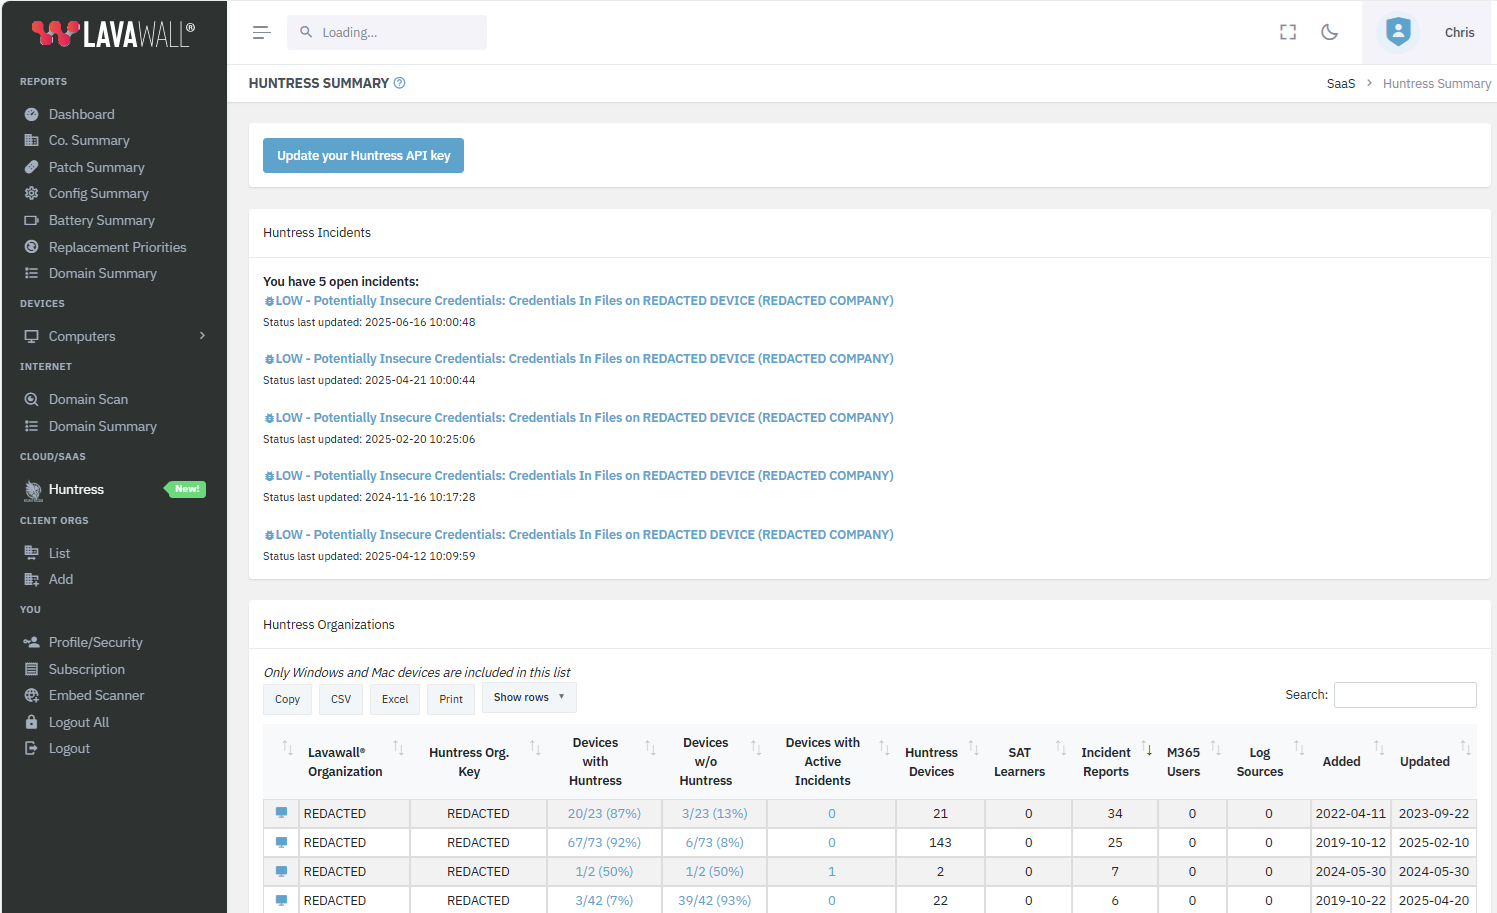Open the Chris user avatar icon
Viewport: 1497px width, 913px height.
[1398, 32]
